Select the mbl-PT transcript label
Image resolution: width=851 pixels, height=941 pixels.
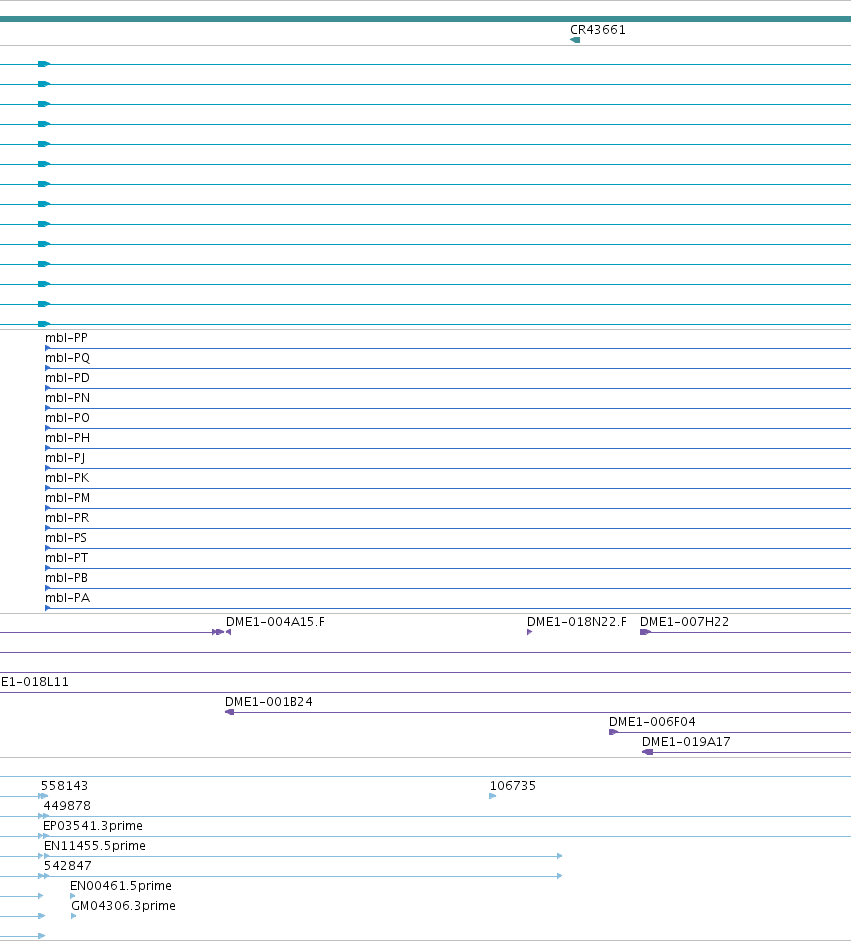tap(67, 558)
